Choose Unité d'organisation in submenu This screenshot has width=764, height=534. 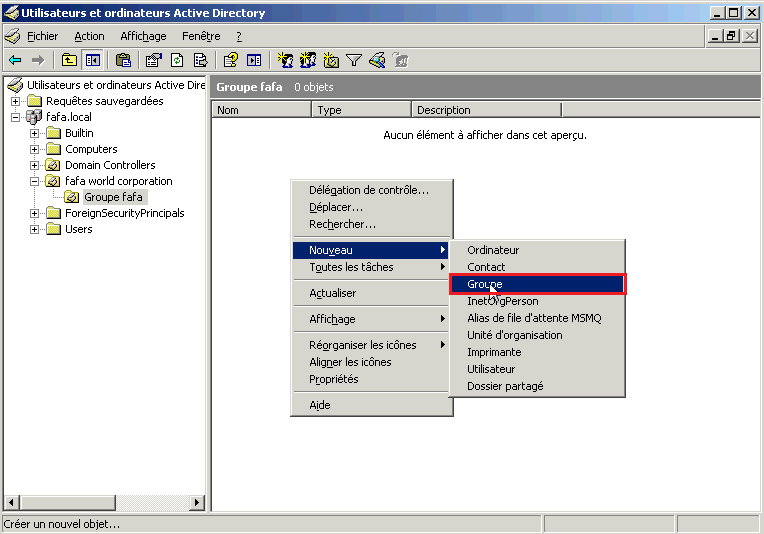[x=537, y=335]
